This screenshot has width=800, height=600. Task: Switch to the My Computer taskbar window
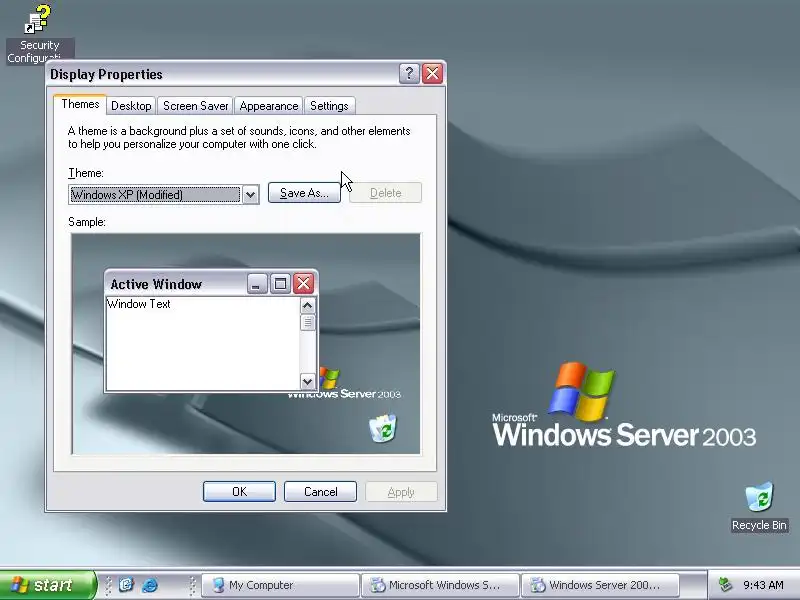[280, 585]
